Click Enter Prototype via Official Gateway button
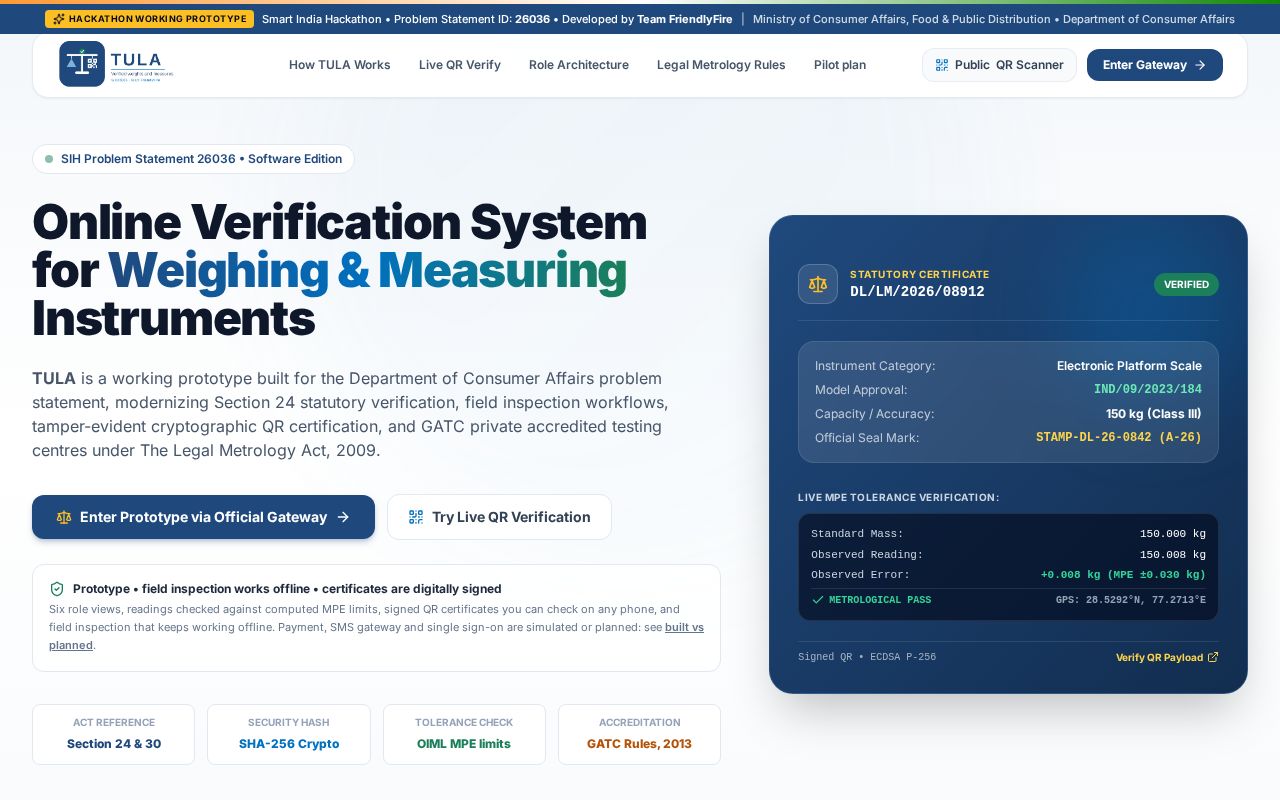This screenshot has width=1280, height=800. [203, 517]
